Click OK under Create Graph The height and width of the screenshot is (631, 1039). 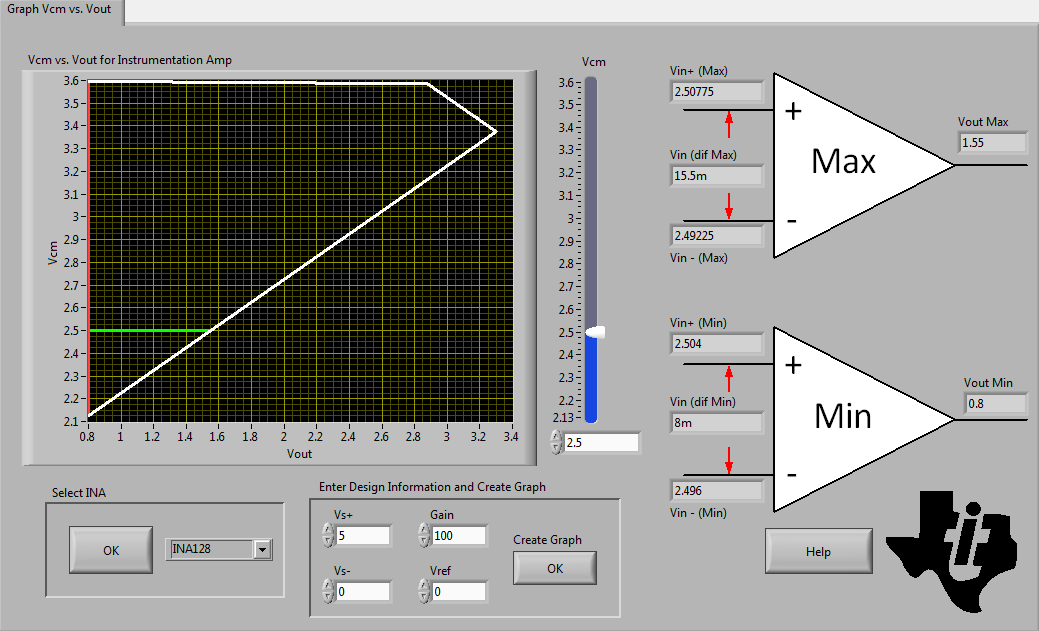pyautogui.click(x=555, y=568)
